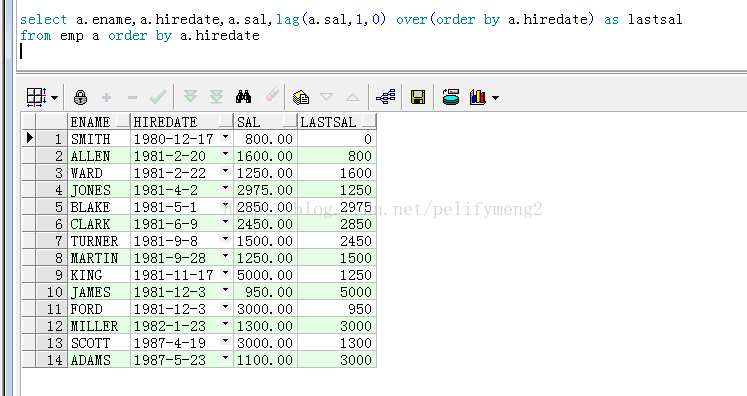Click the lock icon for edit data
Image resolution: width=747 pixels, height=396 pixels.
pos(81,98)
